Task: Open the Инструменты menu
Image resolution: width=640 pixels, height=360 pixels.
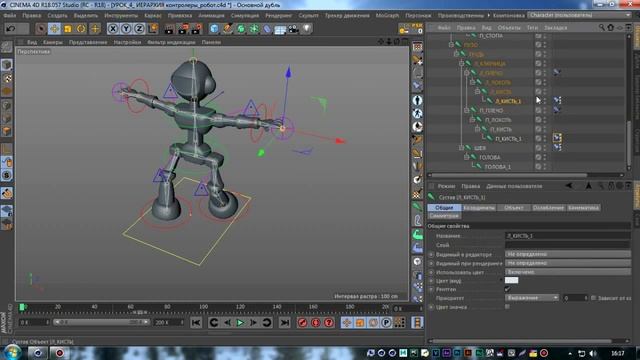Action: click(121, 16)
